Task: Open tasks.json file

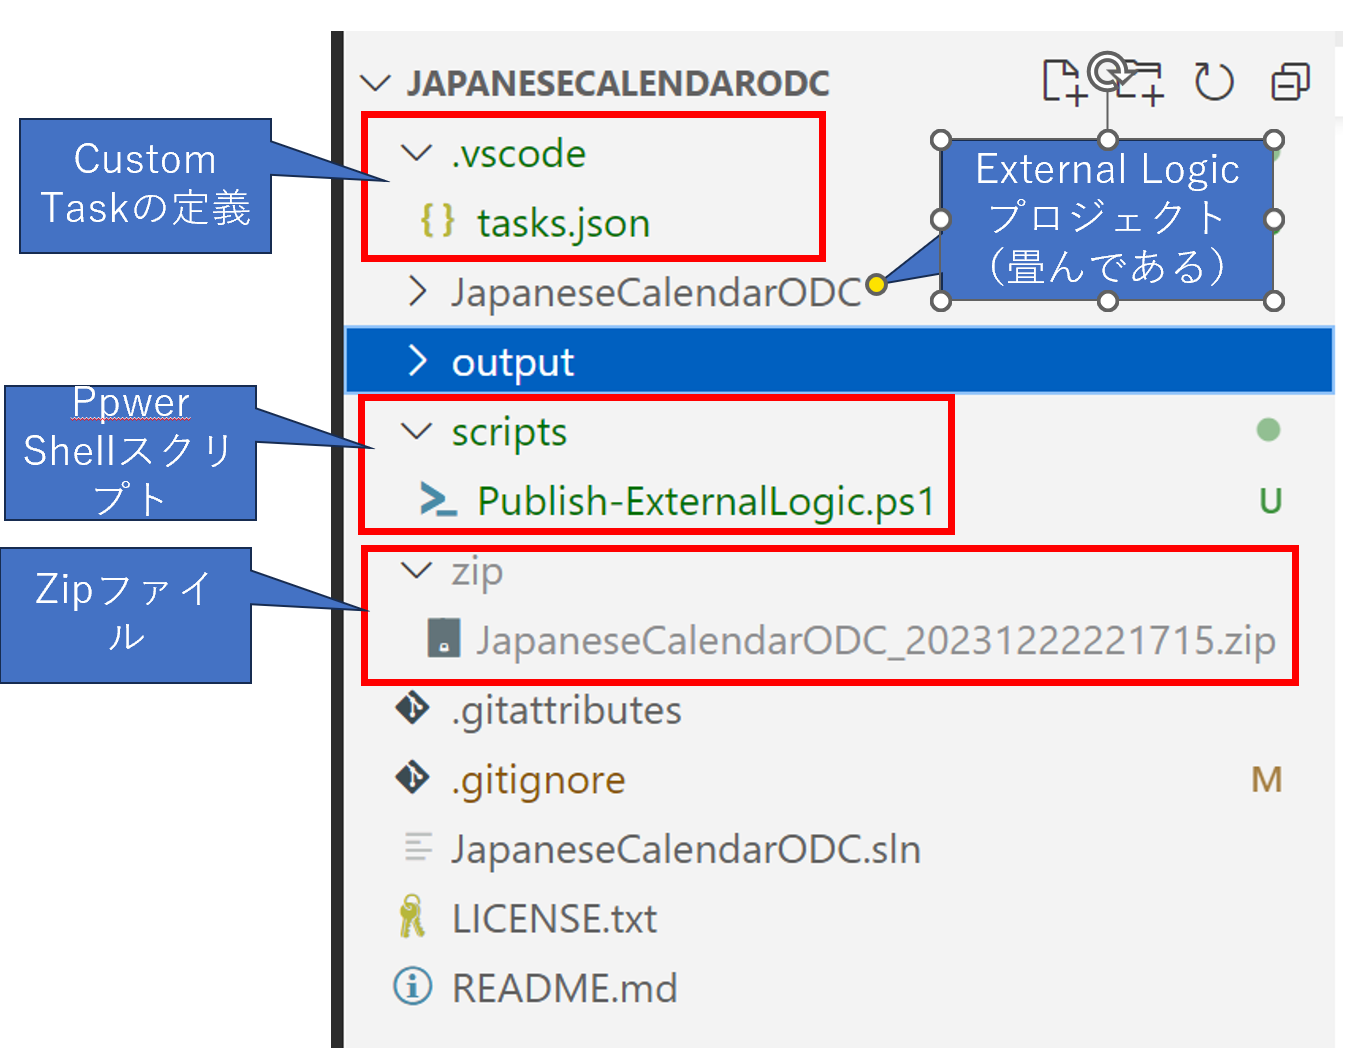Action: (x=563, y=223)
